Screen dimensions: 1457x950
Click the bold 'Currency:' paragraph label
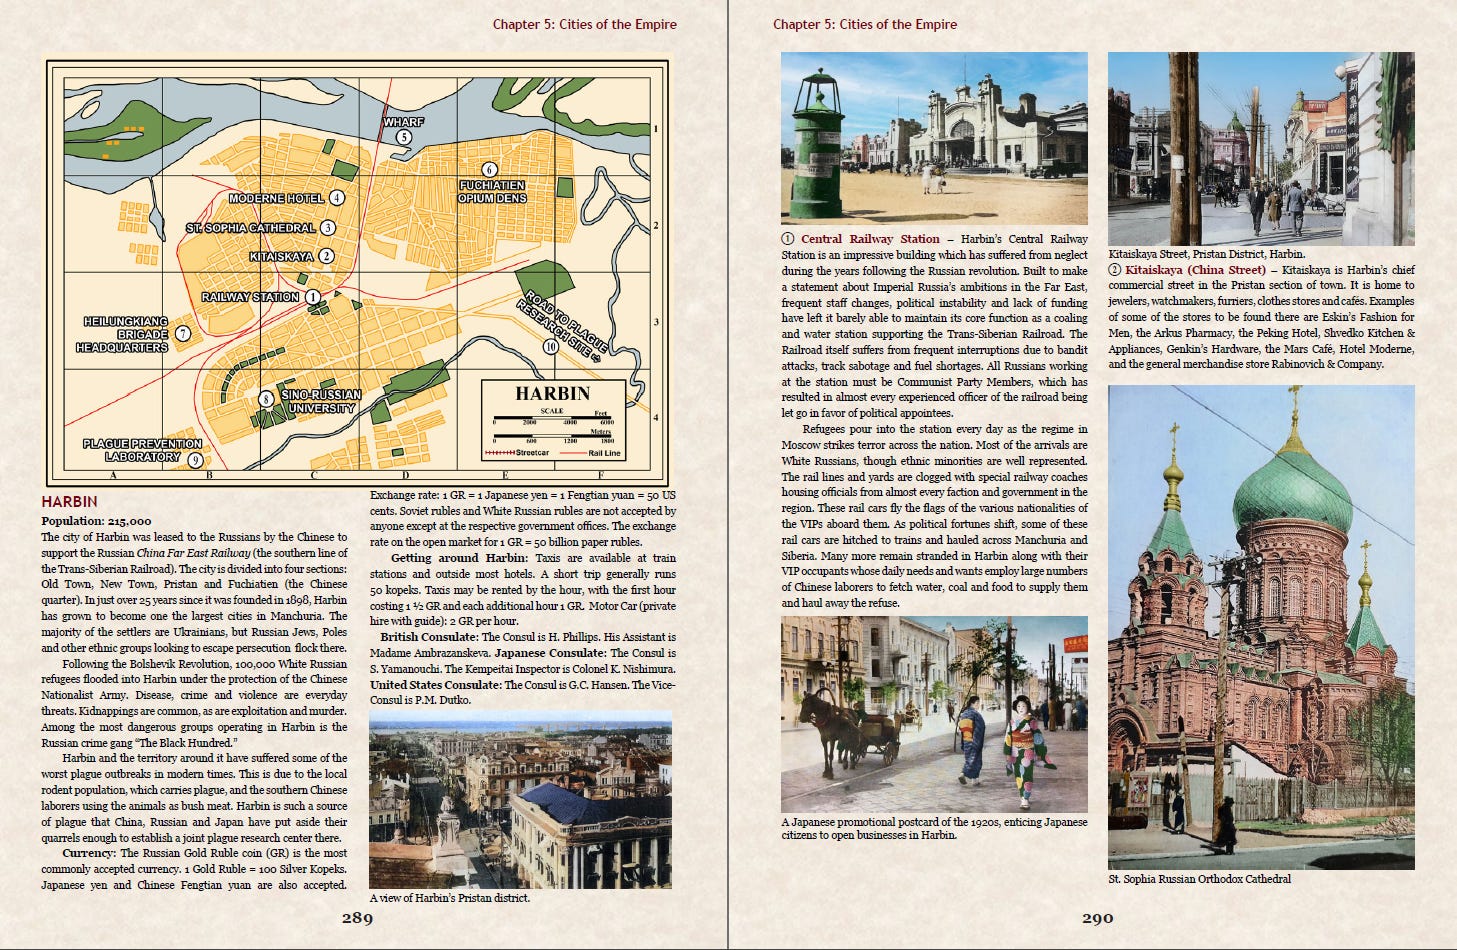point(89,853)
